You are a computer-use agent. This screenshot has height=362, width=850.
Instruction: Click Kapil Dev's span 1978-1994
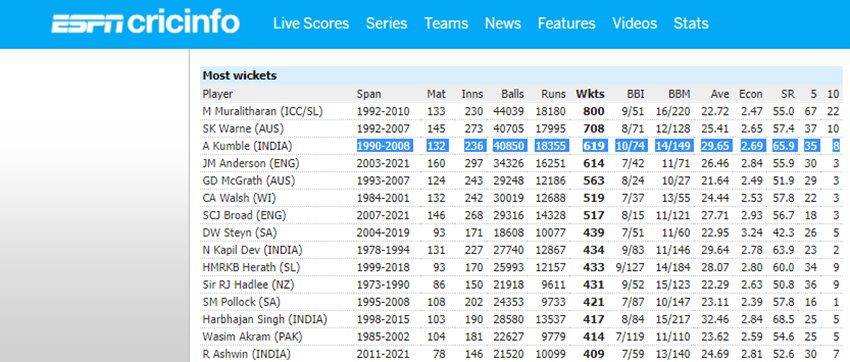point(383,250)
